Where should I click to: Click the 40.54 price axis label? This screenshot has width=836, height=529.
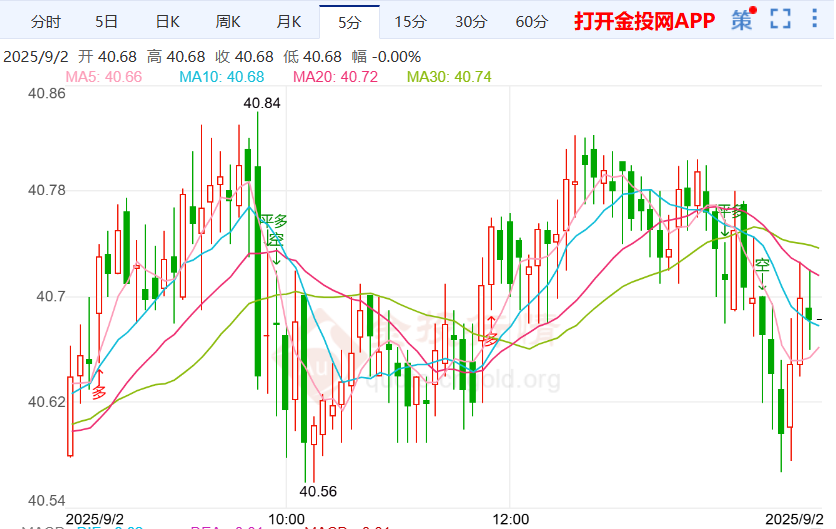[x=47, y=501]
